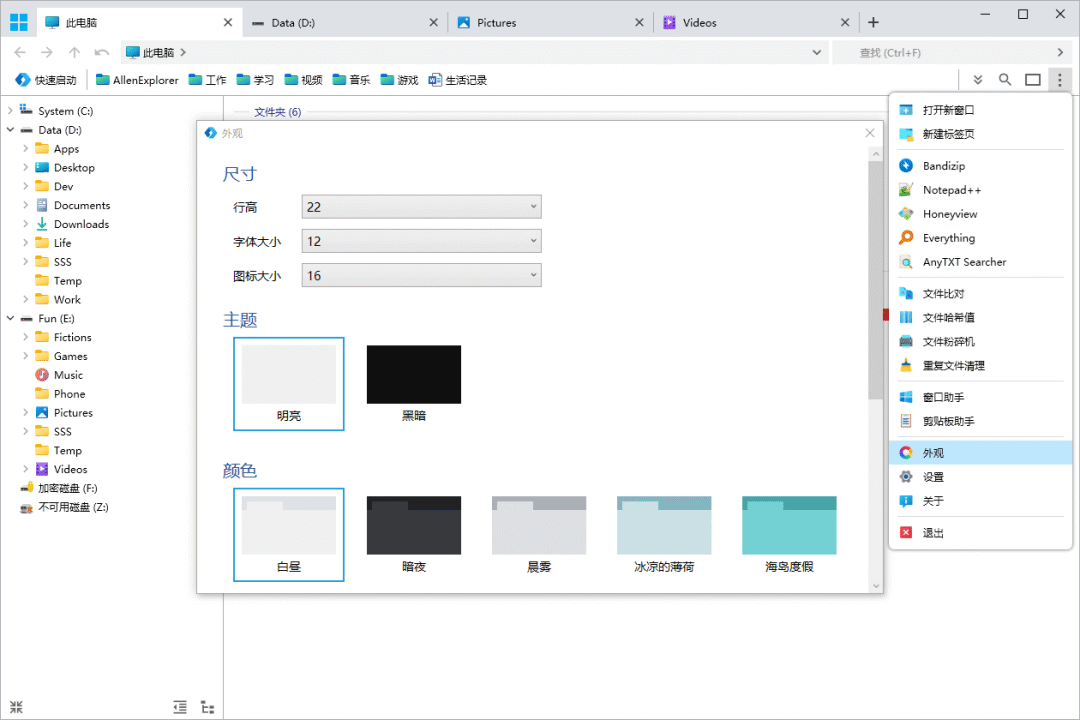
Task: Open the 字体大小 font size dropdown
Action: click(421, 241)
